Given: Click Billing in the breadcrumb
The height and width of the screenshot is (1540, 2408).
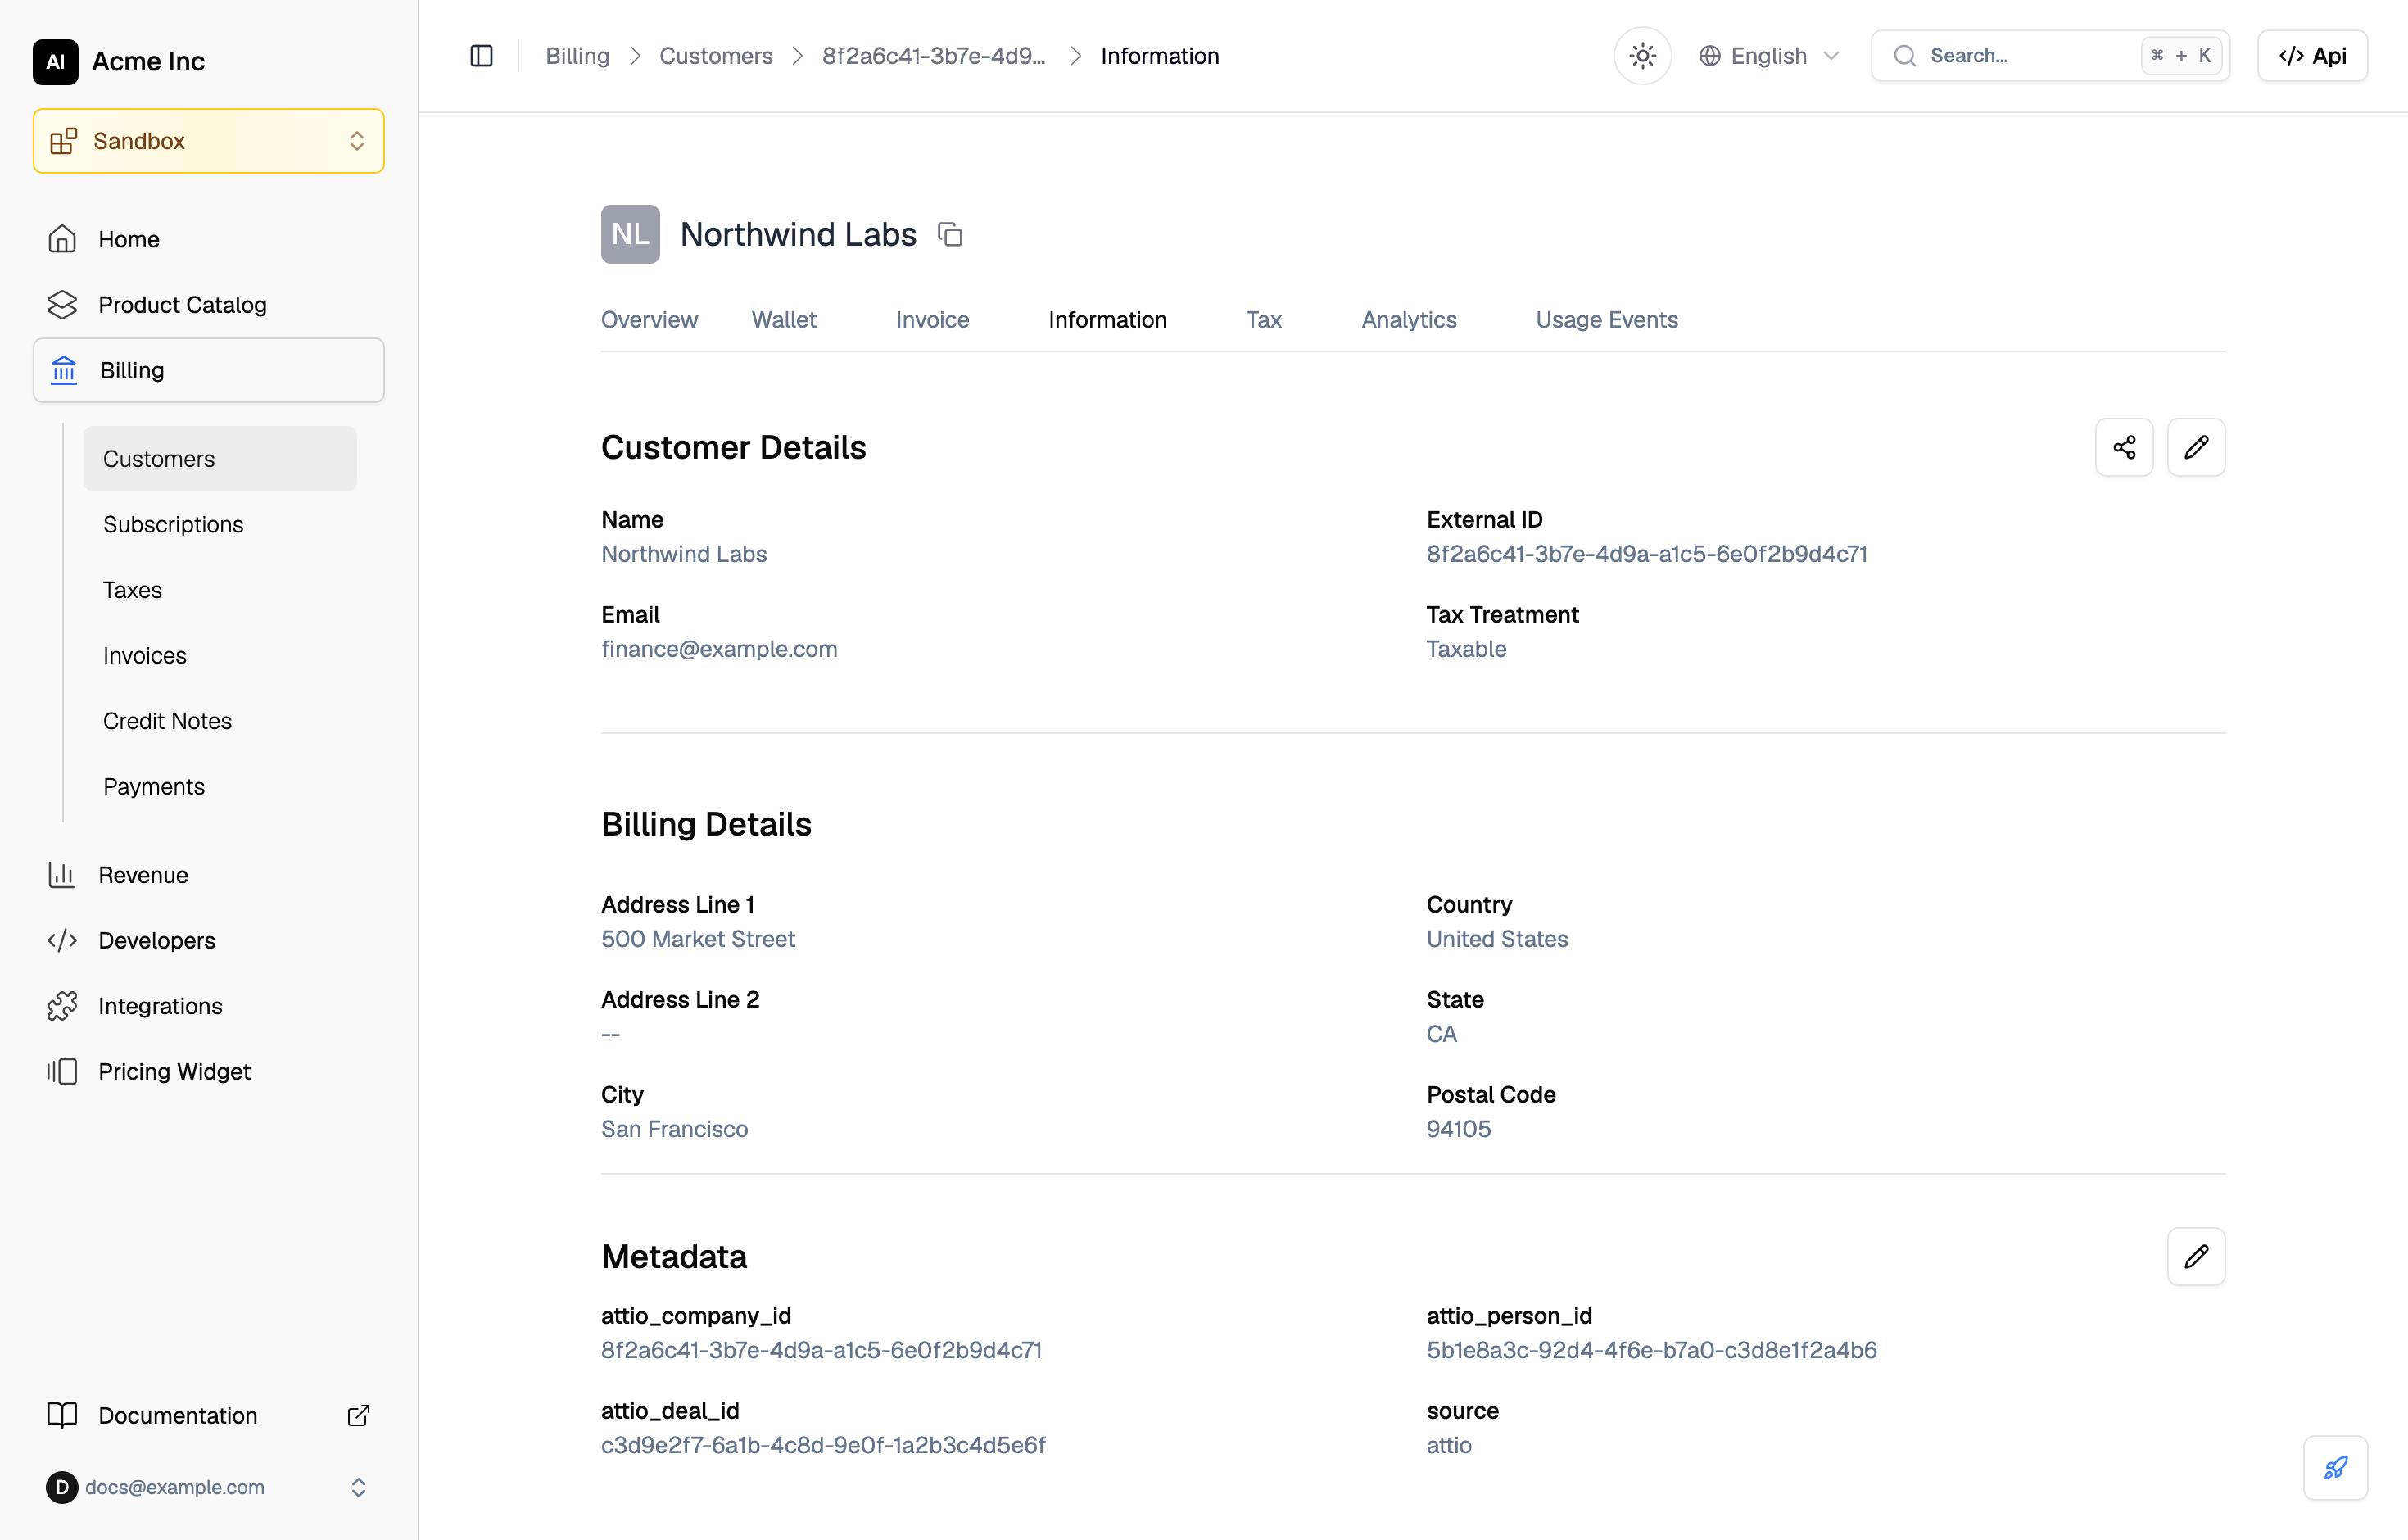Looking at the screenshot, I should [577, 56].
